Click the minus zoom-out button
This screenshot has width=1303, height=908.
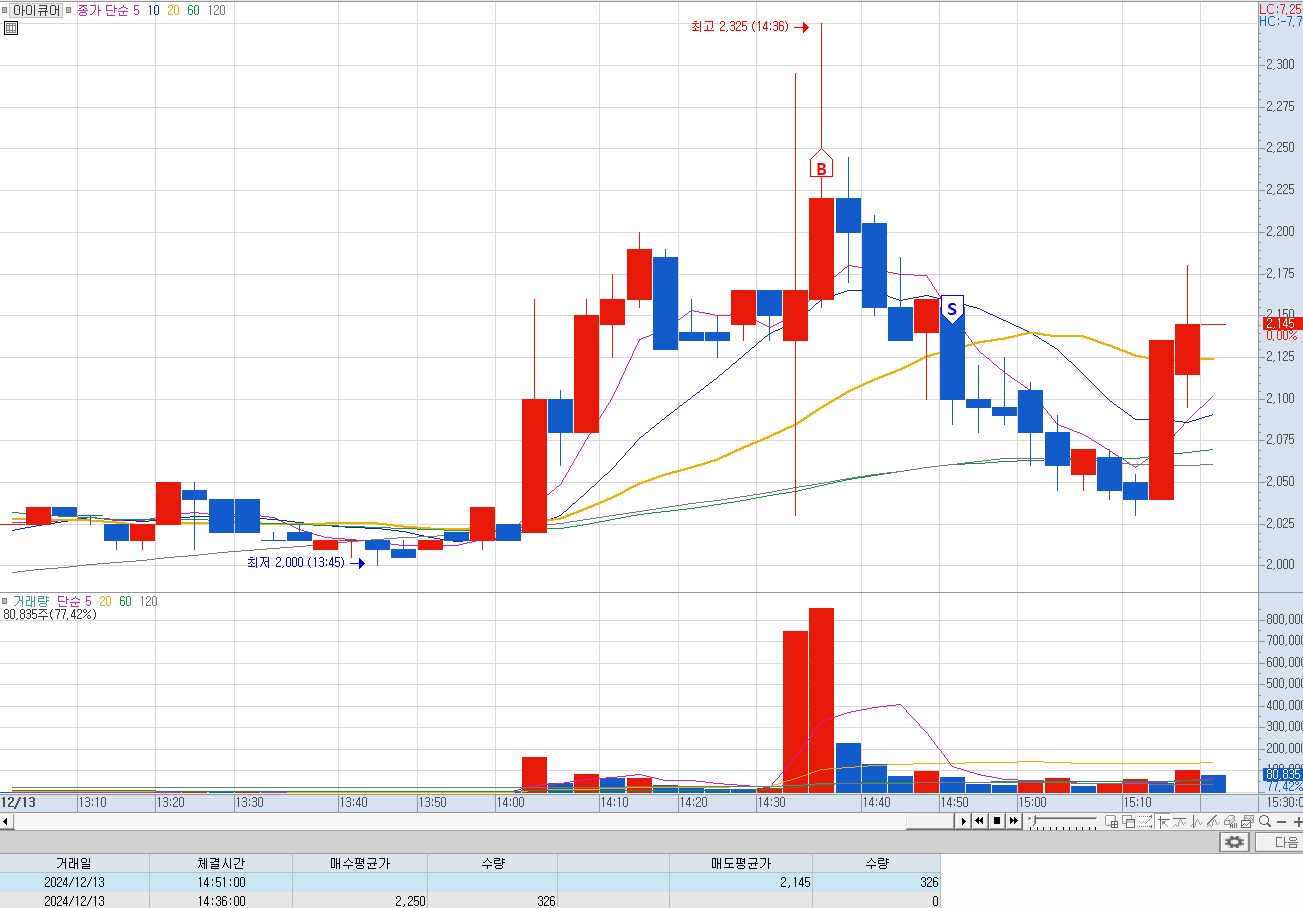[x=1281, y=822]
